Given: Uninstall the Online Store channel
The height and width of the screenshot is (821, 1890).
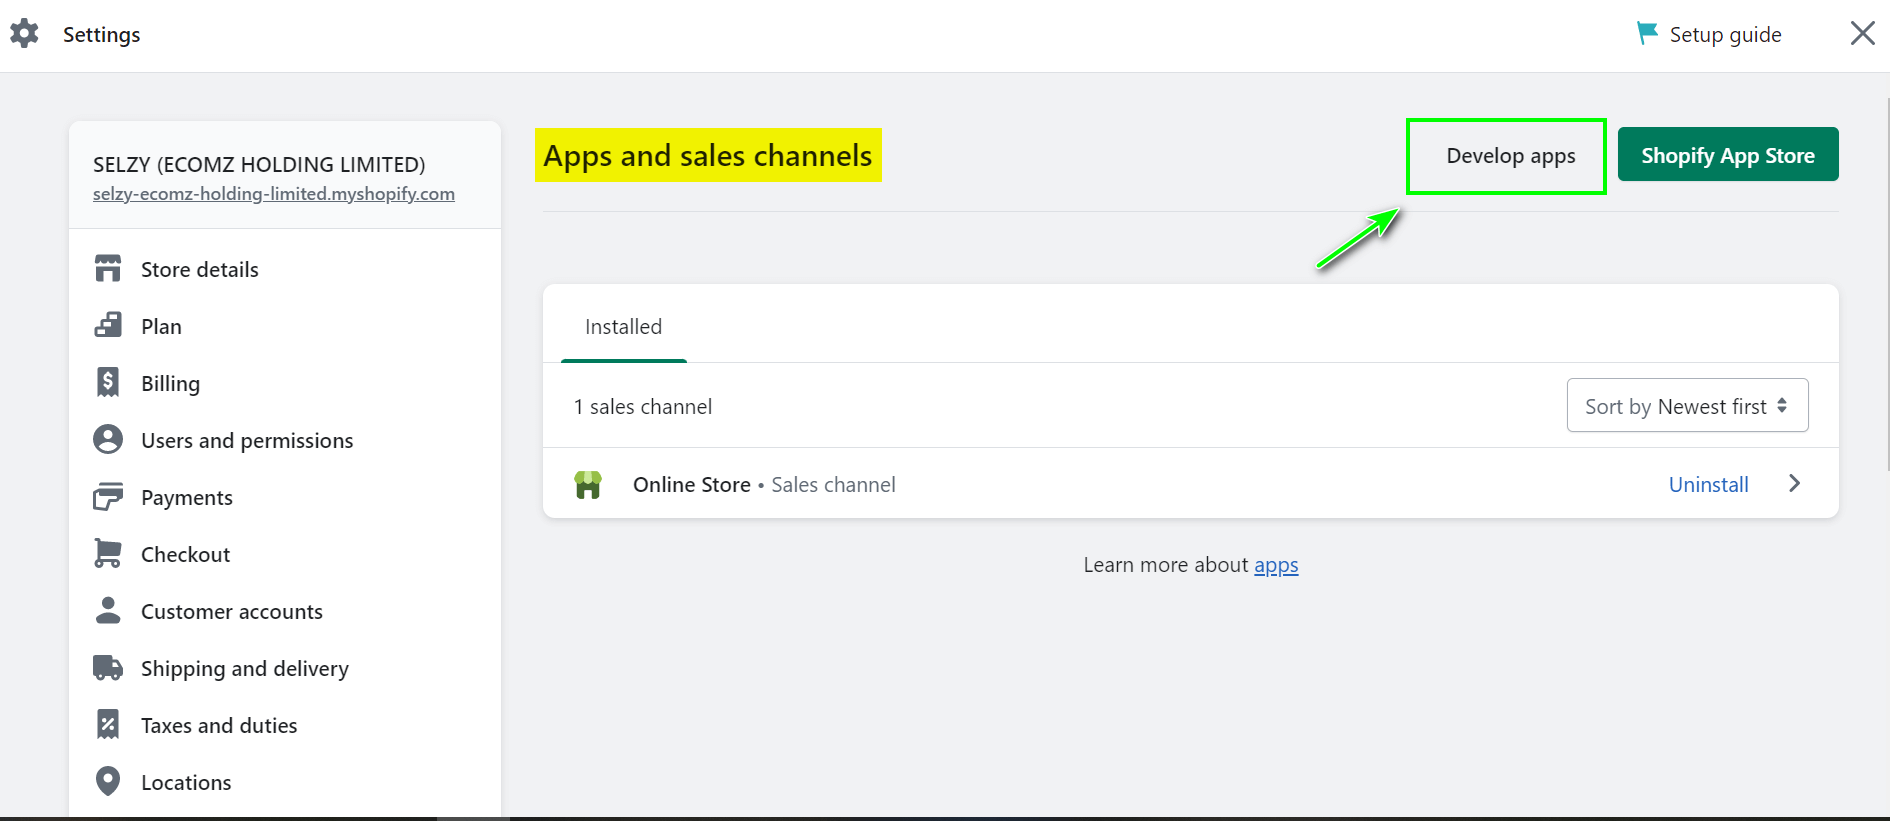Looking at the screenshot, I should [x=1708, y=484].
